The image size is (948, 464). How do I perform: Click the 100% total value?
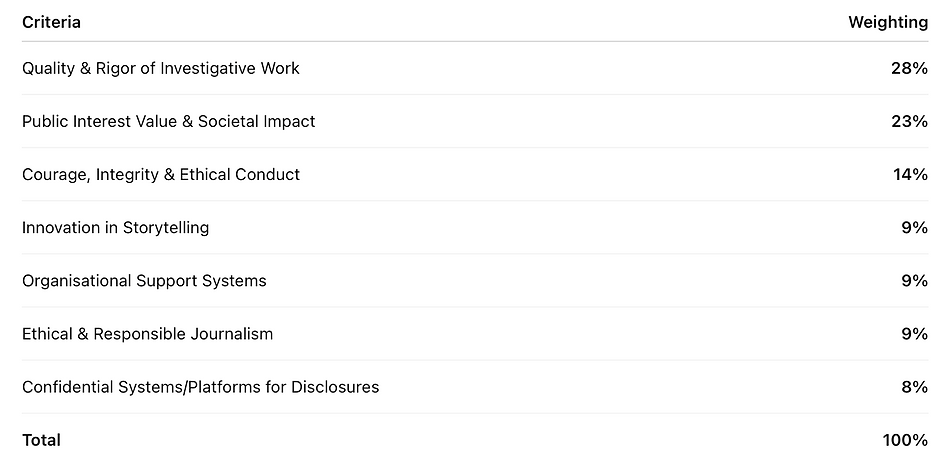906,440
